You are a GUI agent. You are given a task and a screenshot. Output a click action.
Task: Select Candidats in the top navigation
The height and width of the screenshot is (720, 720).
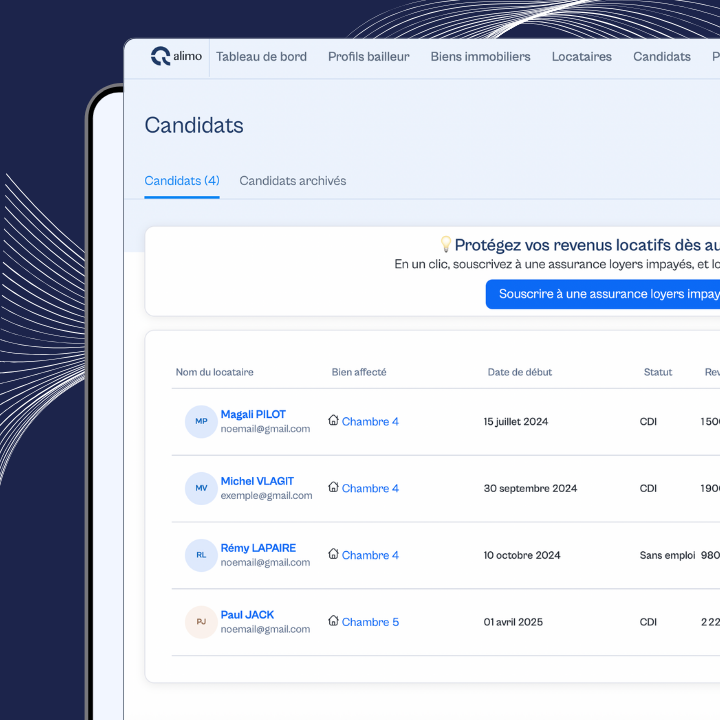click(661, 57)
